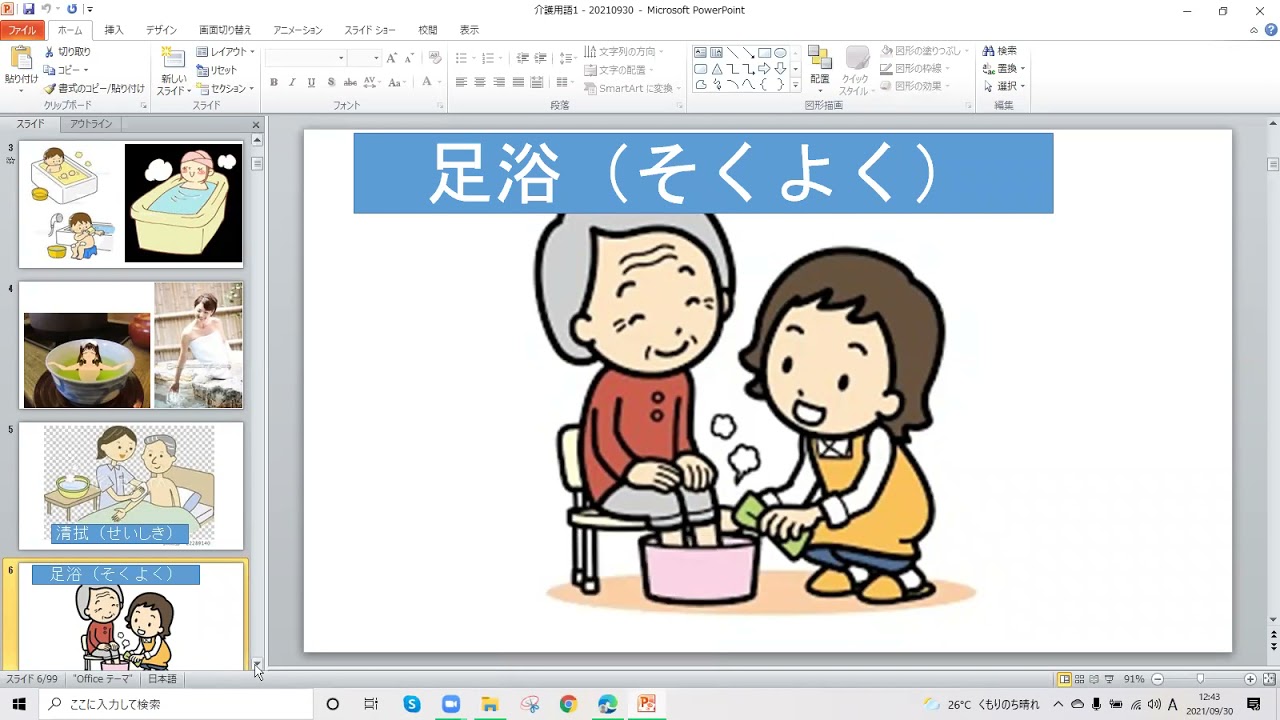This screenshot has width=1280, height=720.
Task: Click zoom in plus button
Action: (x=1250, y=679)
